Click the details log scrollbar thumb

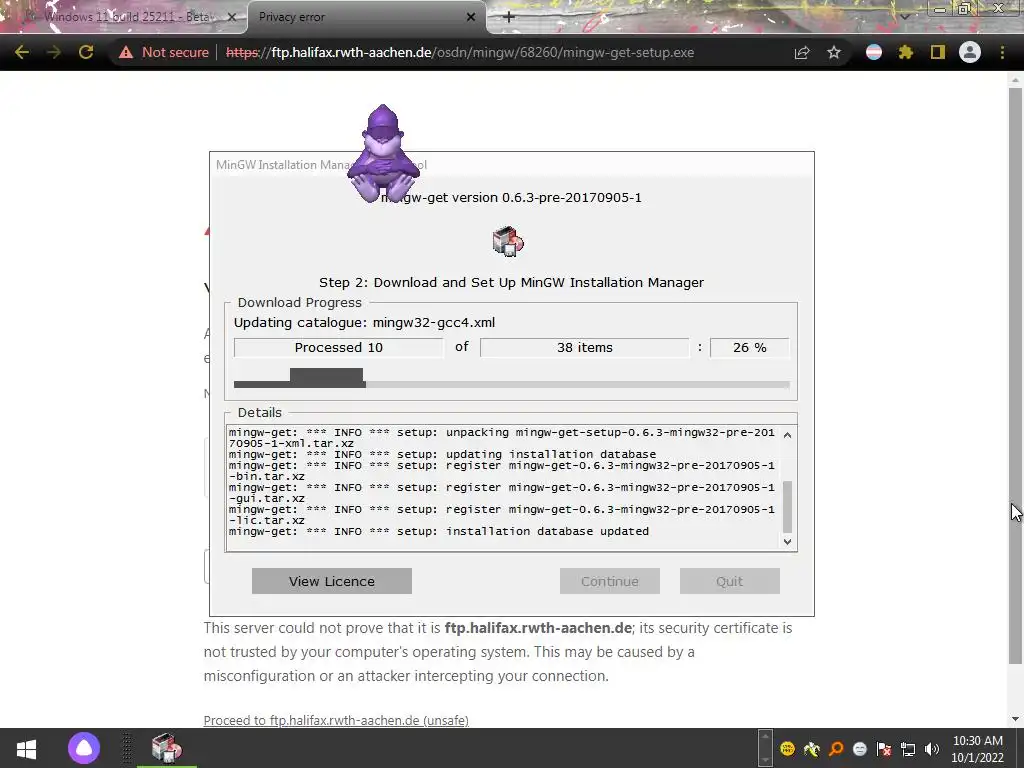pyautogui.click(x=788, y=506)
